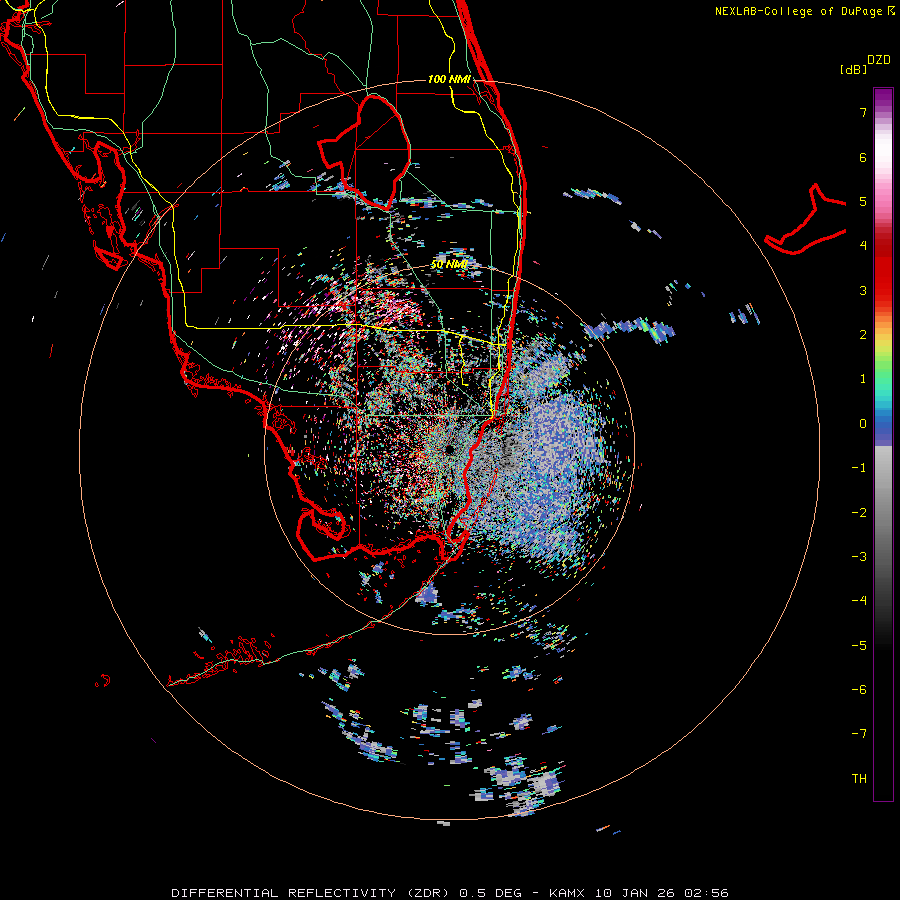The image size is (900, 900).
Task: Click the 2 value on color scale
Action: 863,335
